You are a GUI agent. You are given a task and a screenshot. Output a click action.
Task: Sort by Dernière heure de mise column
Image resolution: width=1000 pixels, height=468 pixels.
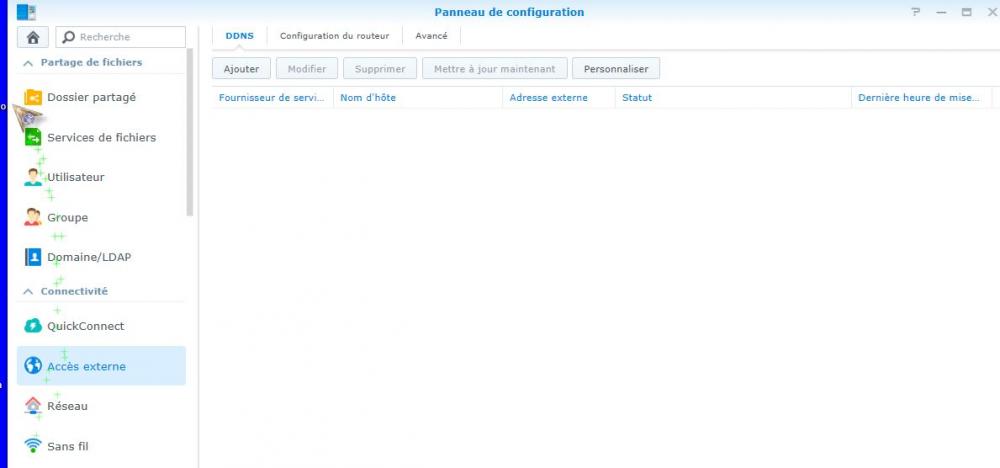pos(922,98)
